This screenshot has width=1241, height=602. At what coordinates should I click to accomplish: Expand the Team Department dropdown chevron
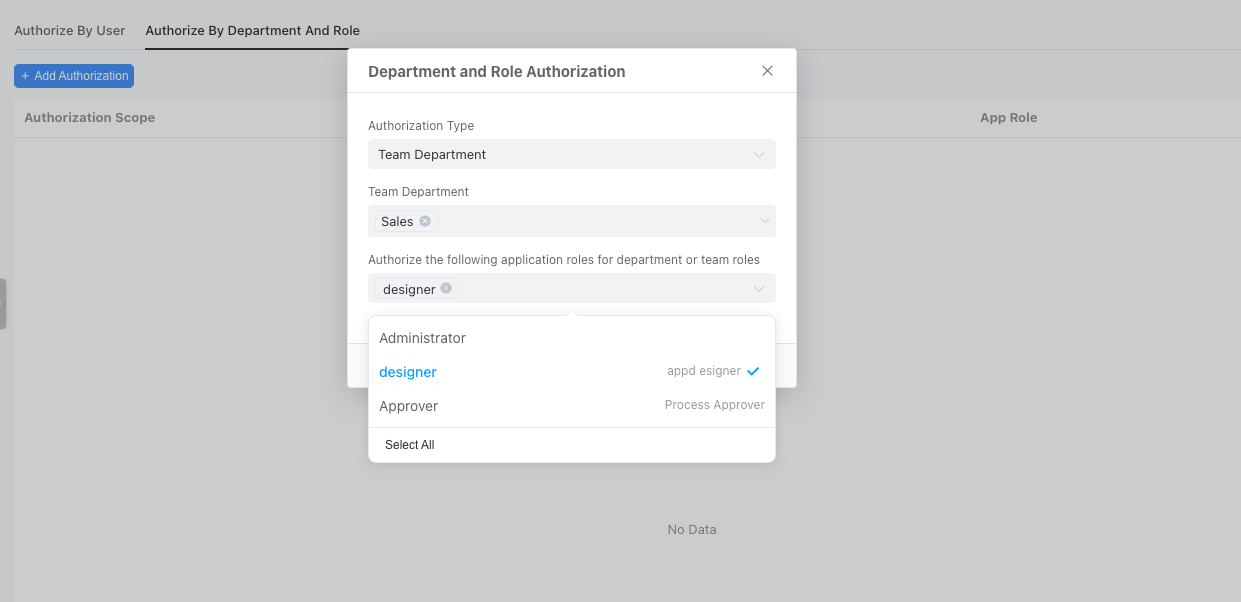(764, 221)
